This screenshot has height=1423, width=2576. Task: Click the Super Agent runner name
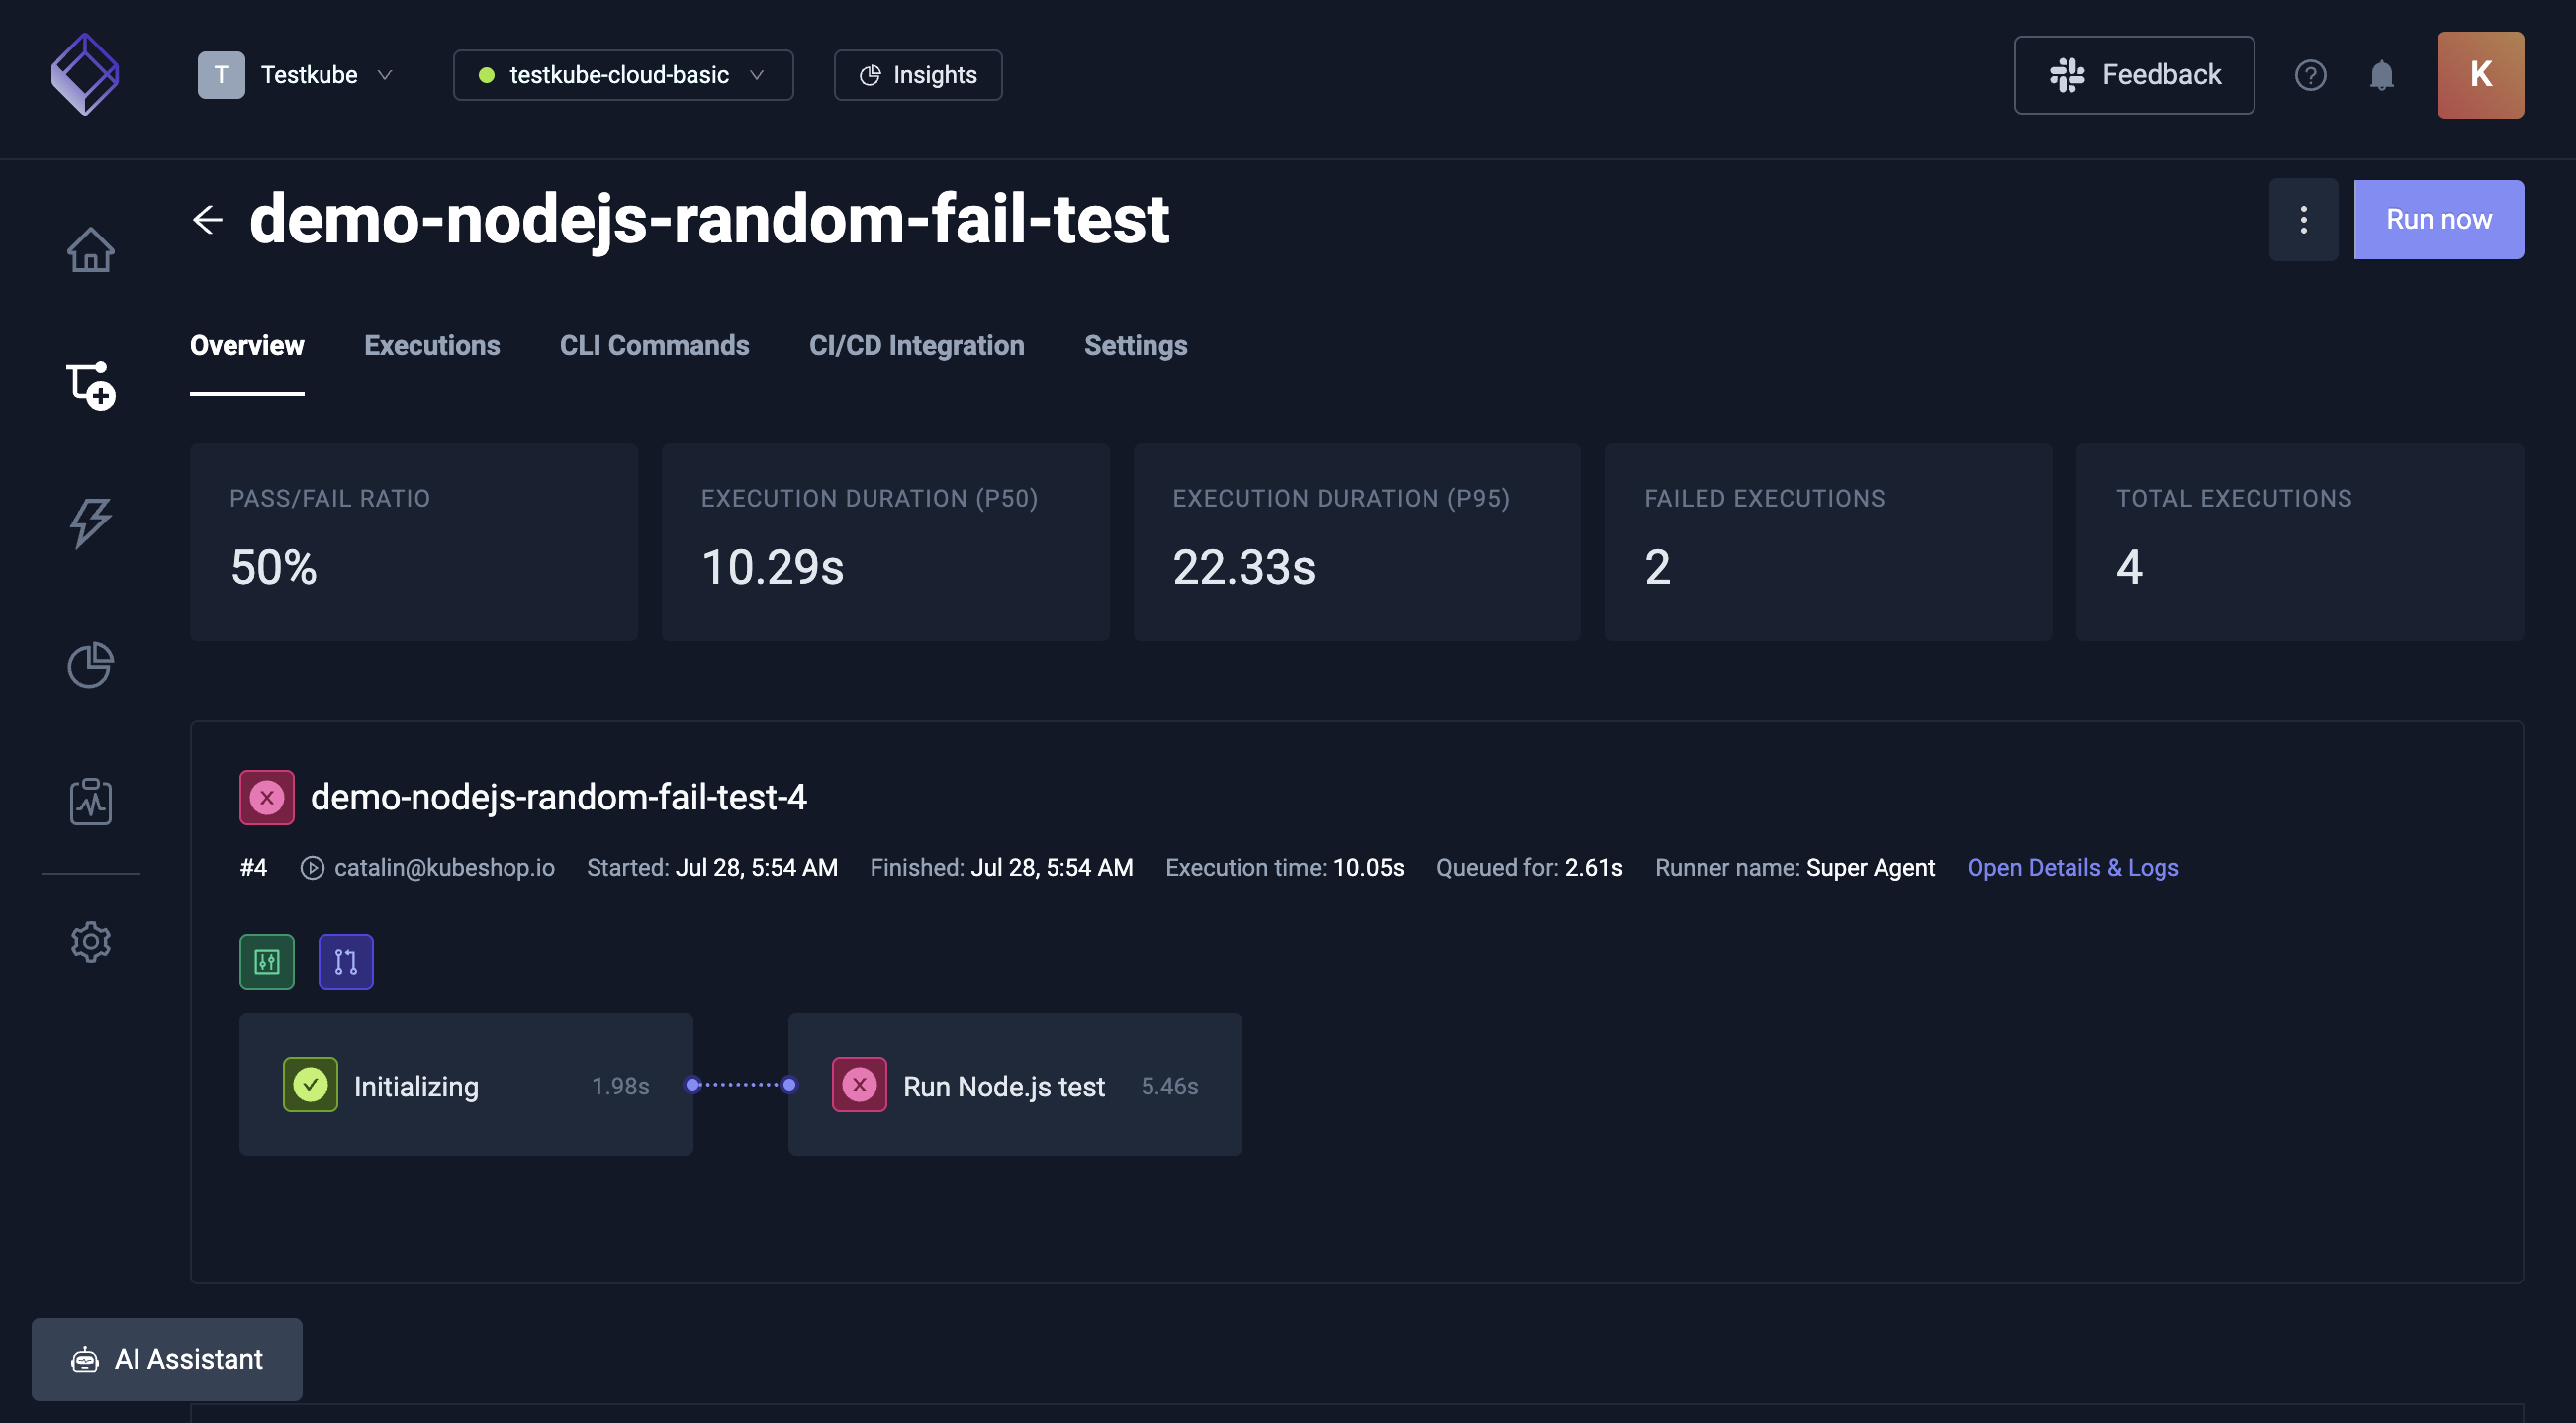tap(1870, 867)
